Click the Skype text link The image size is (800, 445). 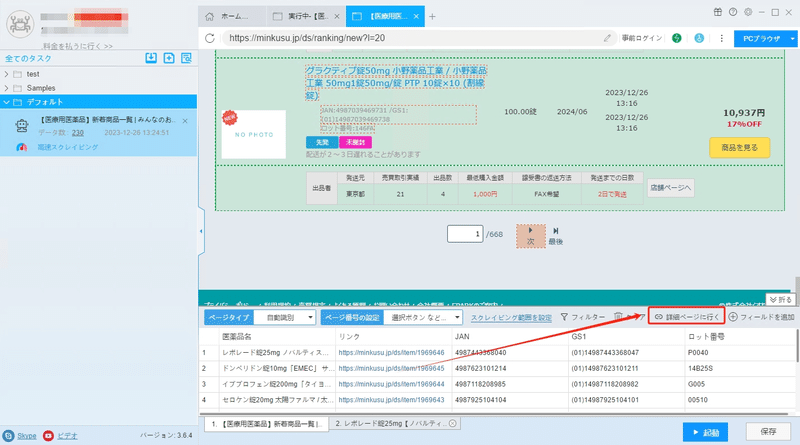click(x=27, y=436)
